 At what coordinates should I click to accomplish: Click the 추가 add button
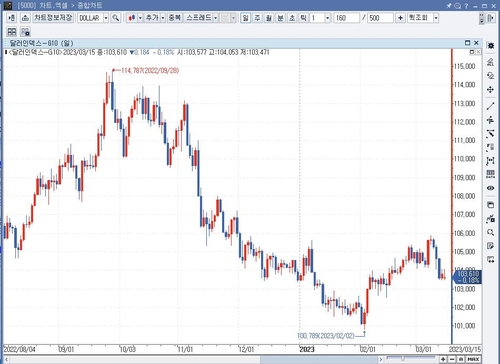tap(152, 18)
